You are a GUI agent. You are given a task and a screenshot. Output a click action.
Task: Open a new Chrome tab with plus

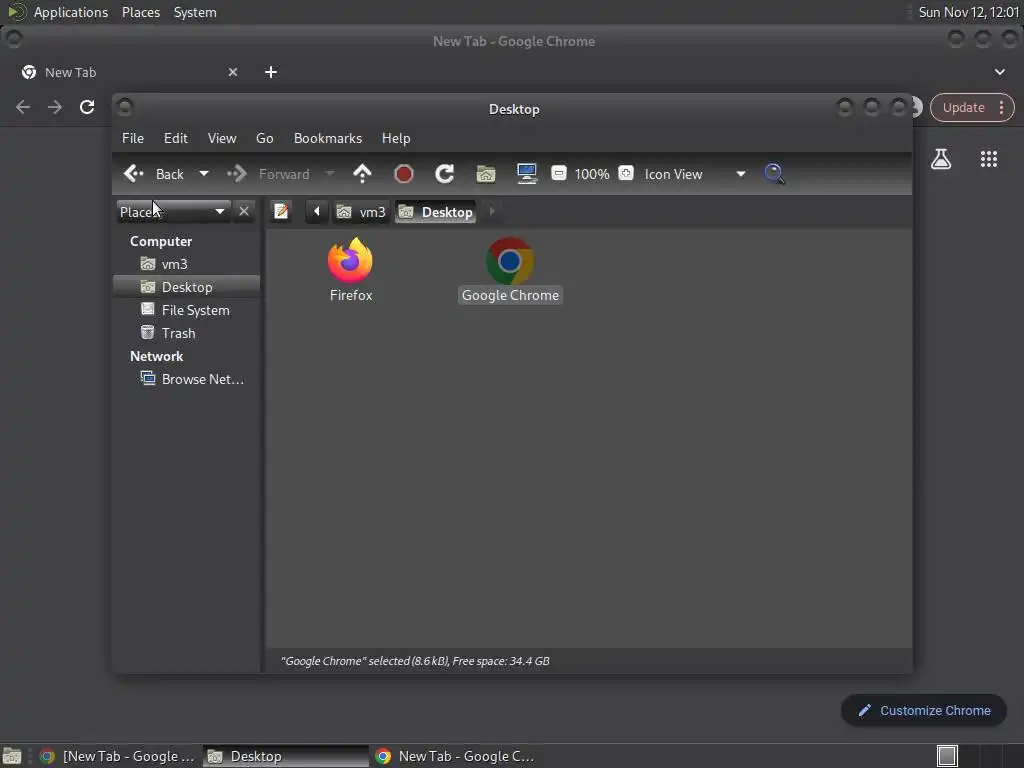(271, 72)
